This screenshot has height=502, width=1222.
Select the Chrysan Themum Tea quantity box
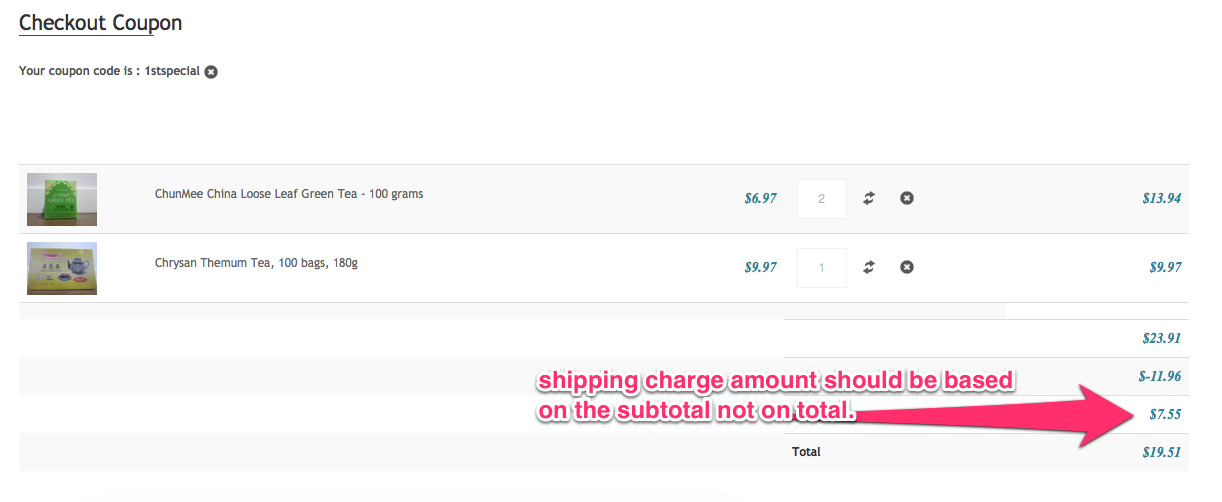821,268
